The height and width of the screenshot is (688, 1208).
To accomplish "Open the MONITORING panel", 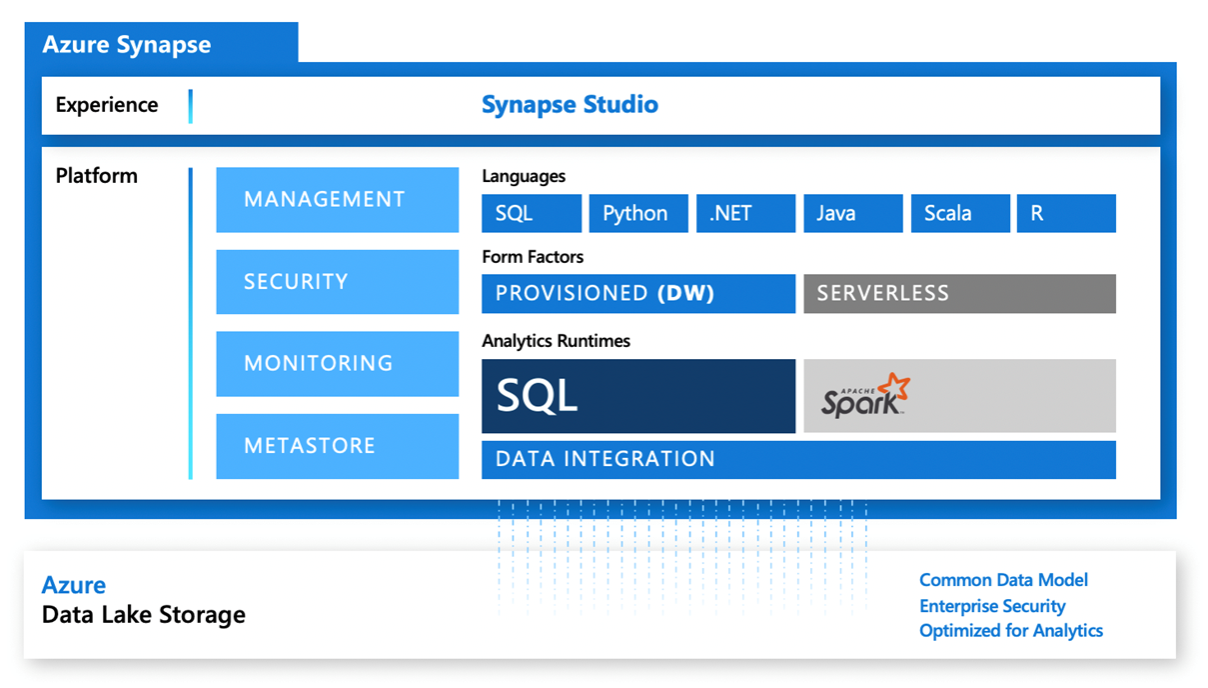I will point(337,363).
